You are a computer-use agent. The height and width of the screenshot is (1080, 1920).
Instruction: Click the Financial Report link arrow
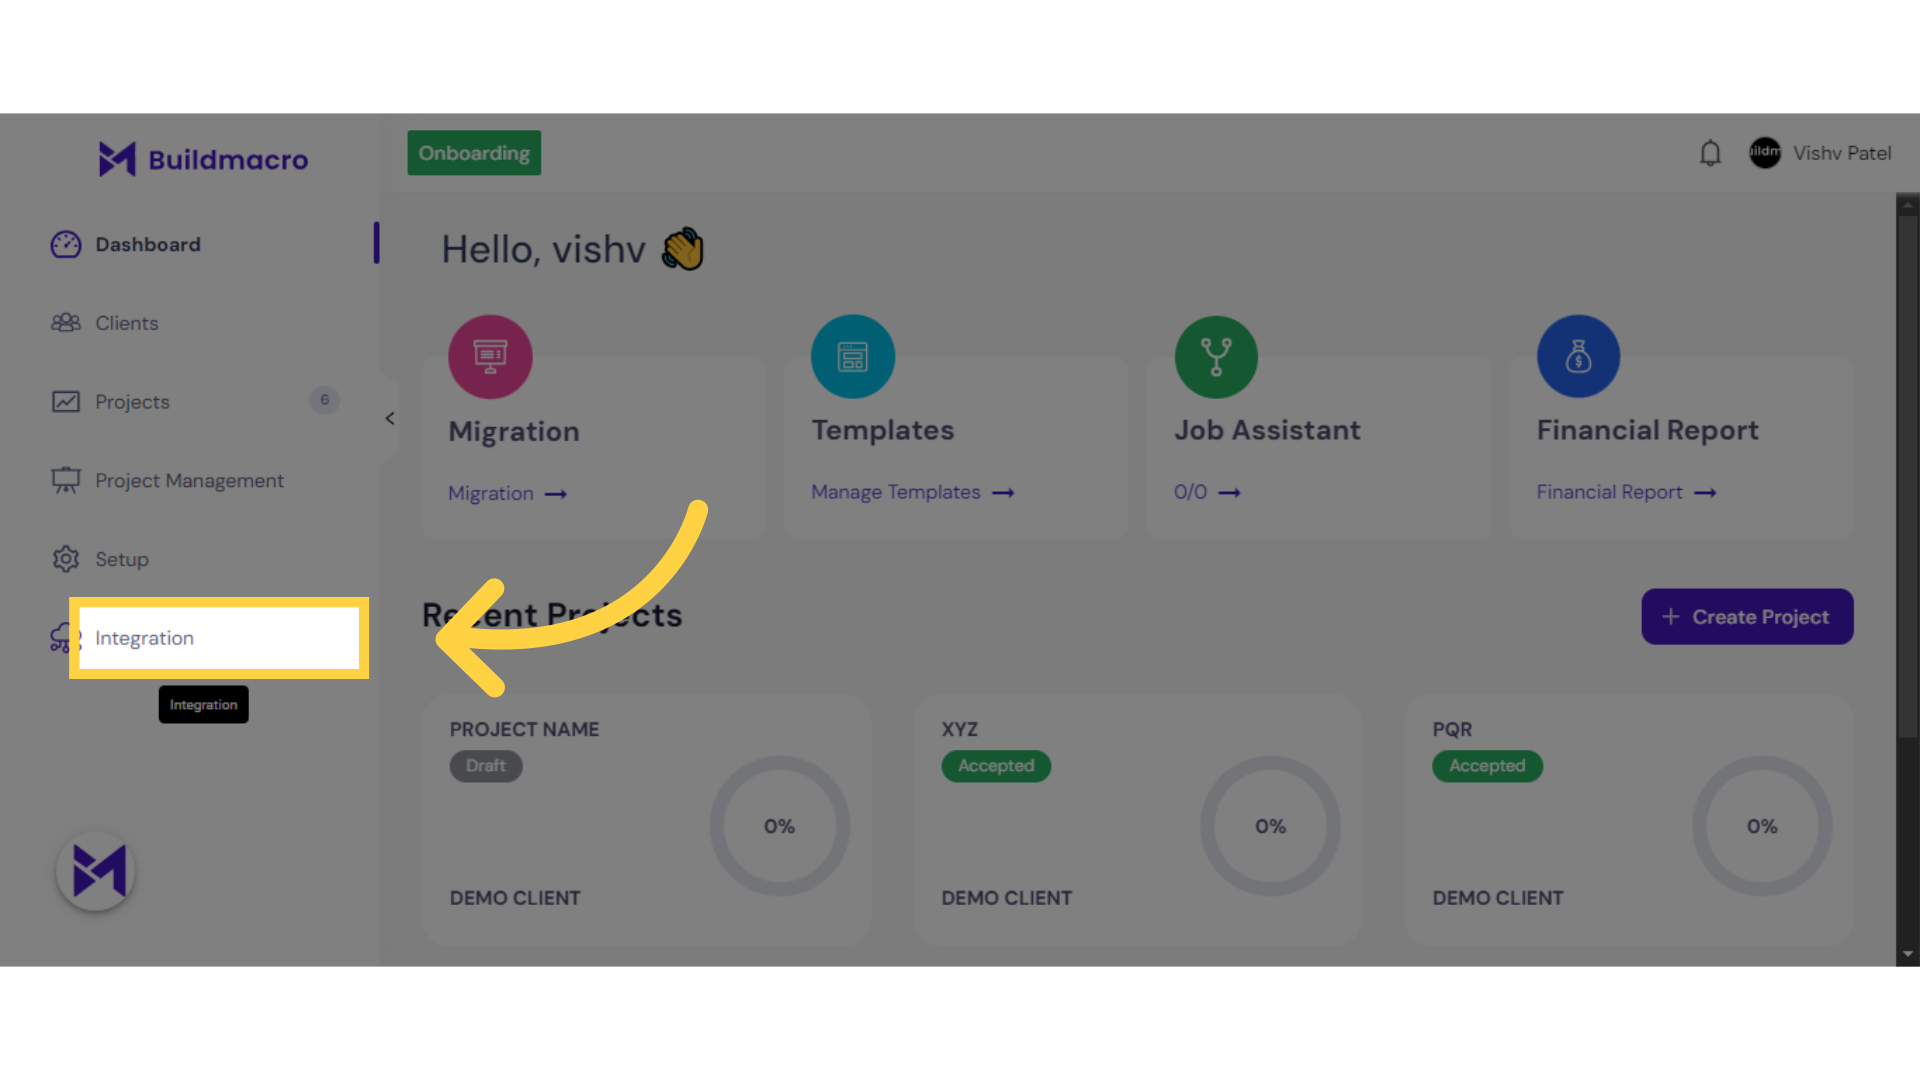[1705, 493]
